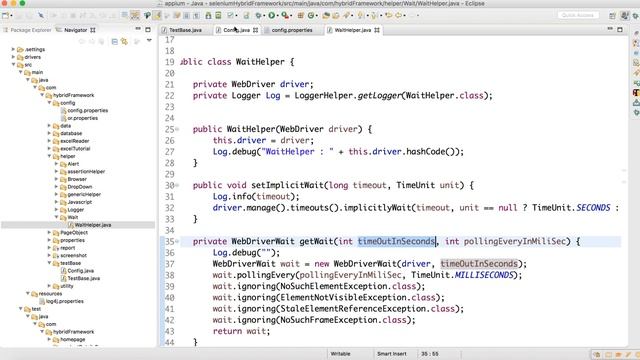Select the homepage folder

pyautogui.click(x=69, y=339)
